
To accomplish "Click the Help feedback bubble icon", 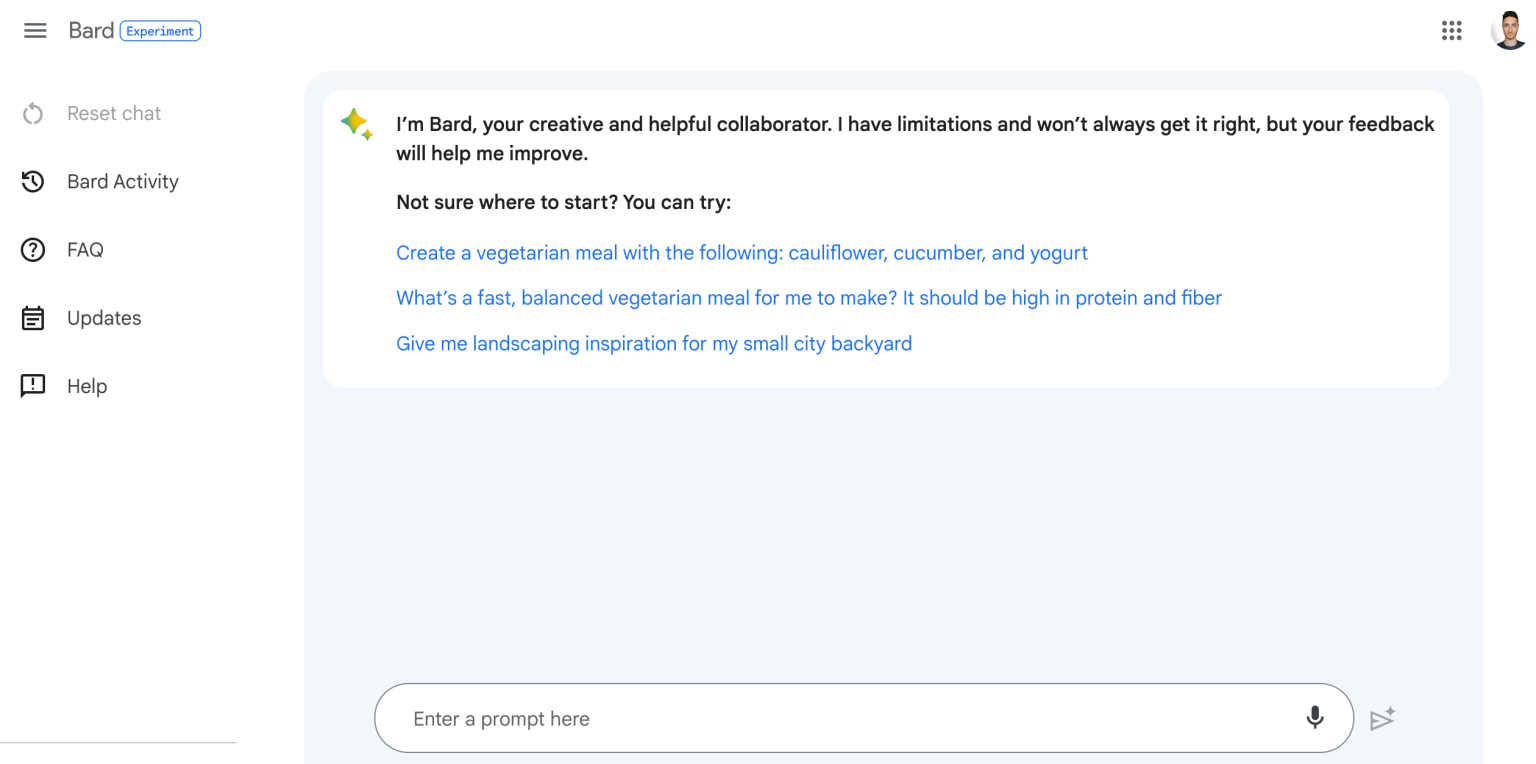I will [33, 386].
